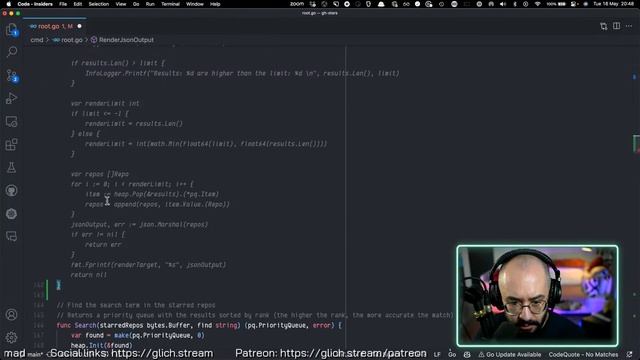Open the Help menu
The height and width of the screenshot is (360, 640).
pyautogui.click(x=215, y=4)
